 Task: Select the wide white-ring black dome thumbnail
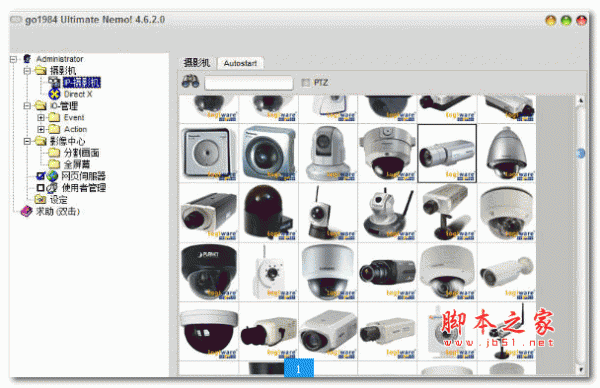[209, 331]
